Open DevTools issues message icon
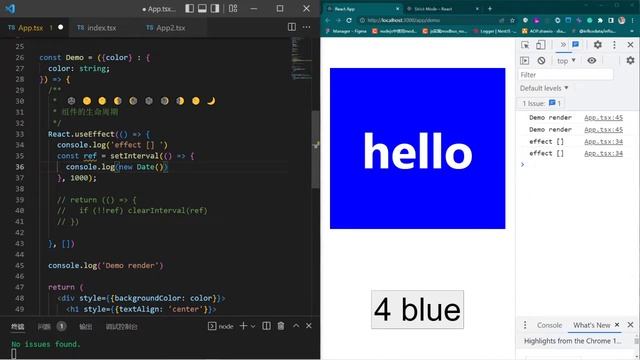The height and width of the screenshot is (360, 640). (576, 44)
